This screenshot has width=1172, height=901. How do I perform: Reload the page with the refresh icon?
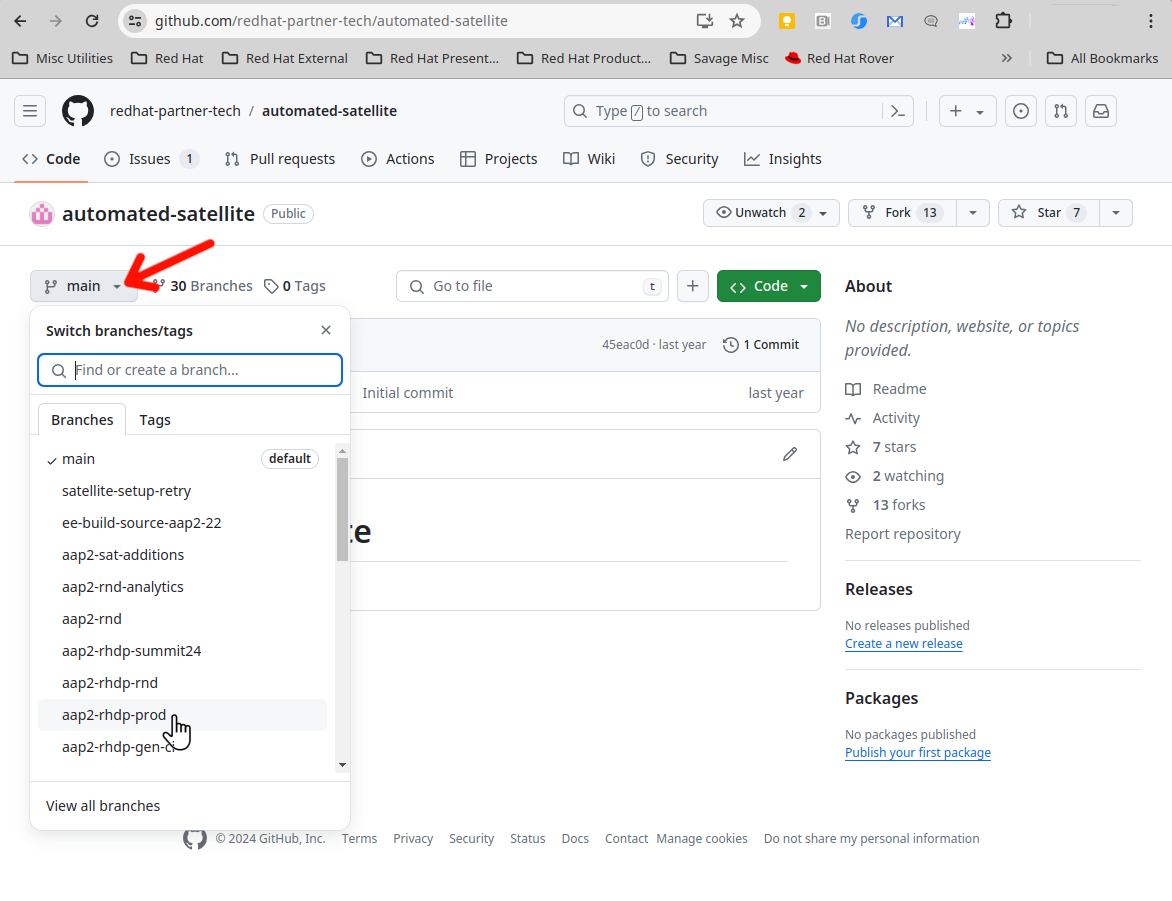coord(92,21)
